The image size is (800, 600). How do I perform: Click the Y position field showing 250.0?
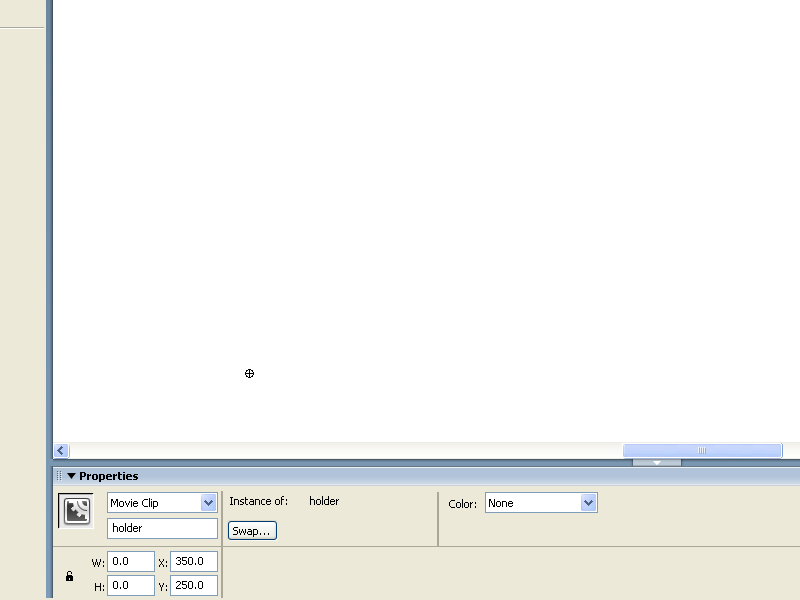click(194, 586)
